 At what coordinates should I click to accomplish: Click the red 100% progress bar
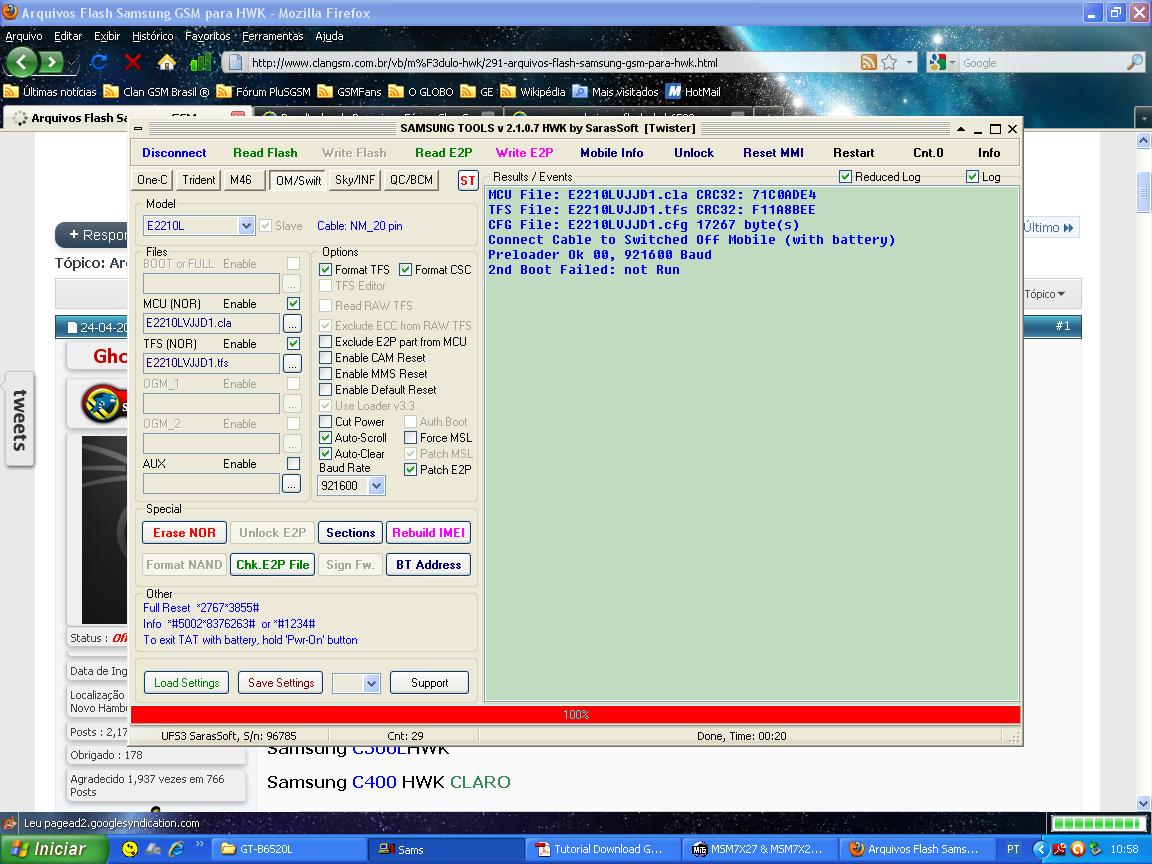pyautogui.click(x=575, y=714)
